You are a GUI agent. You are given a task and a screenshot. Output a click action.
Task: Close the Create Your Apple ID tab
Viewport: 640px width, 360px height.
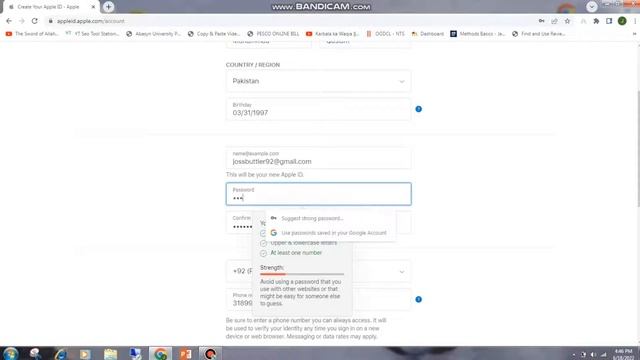[93, 7]
